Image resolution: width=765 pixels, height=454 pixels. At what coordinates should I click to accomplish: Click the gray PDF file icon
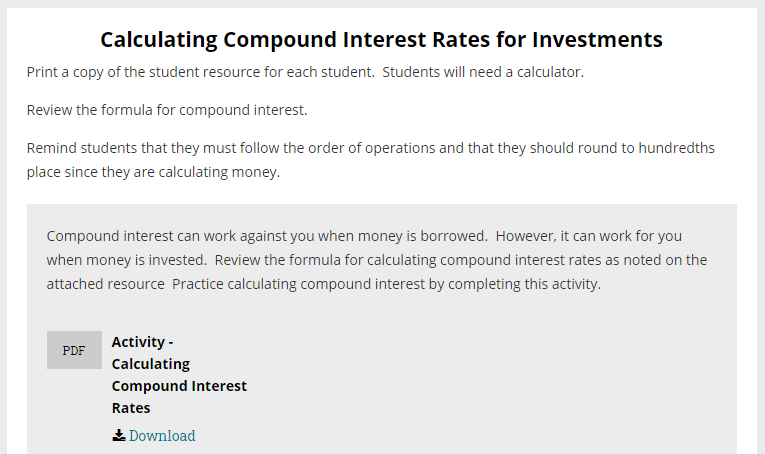click(74, 350)
